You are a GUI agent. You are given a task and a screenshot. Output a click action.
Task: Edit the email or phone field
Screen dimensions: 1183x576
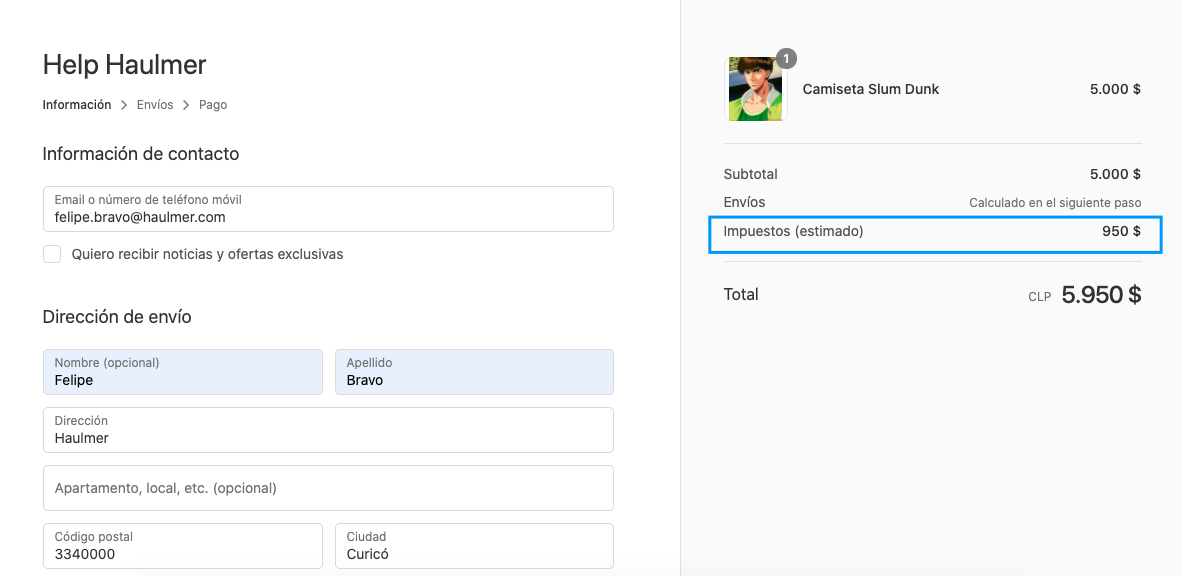click(x=328, y=209)
